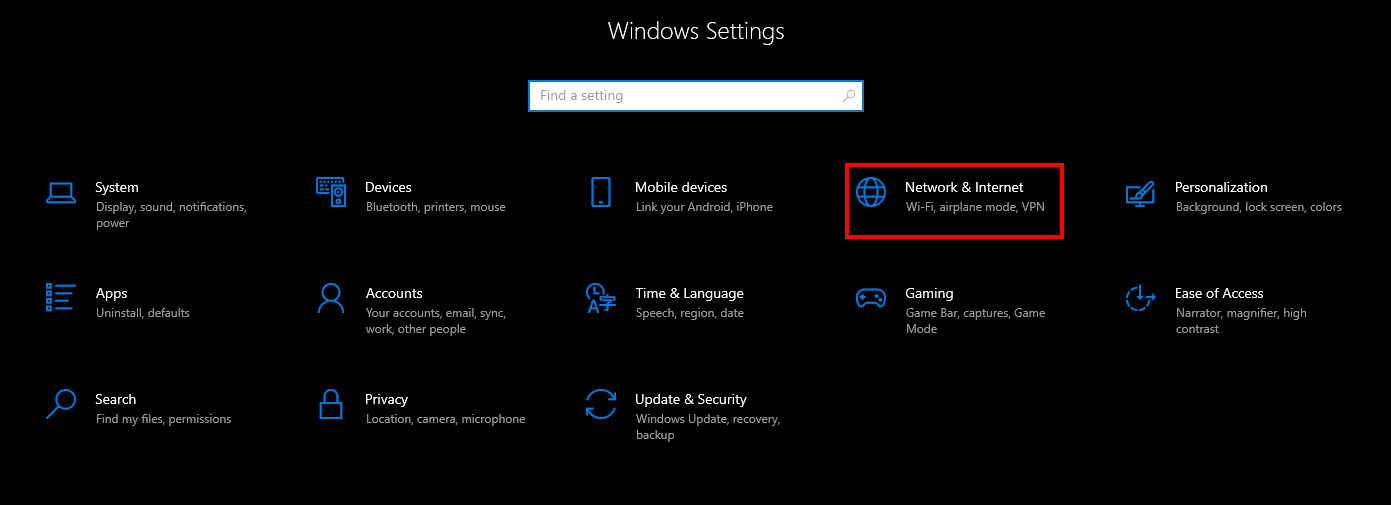Click the Personalization paintbrush icon
Screen dimensions: 1391x505
pyautogui.click(x=1141, y=193)
